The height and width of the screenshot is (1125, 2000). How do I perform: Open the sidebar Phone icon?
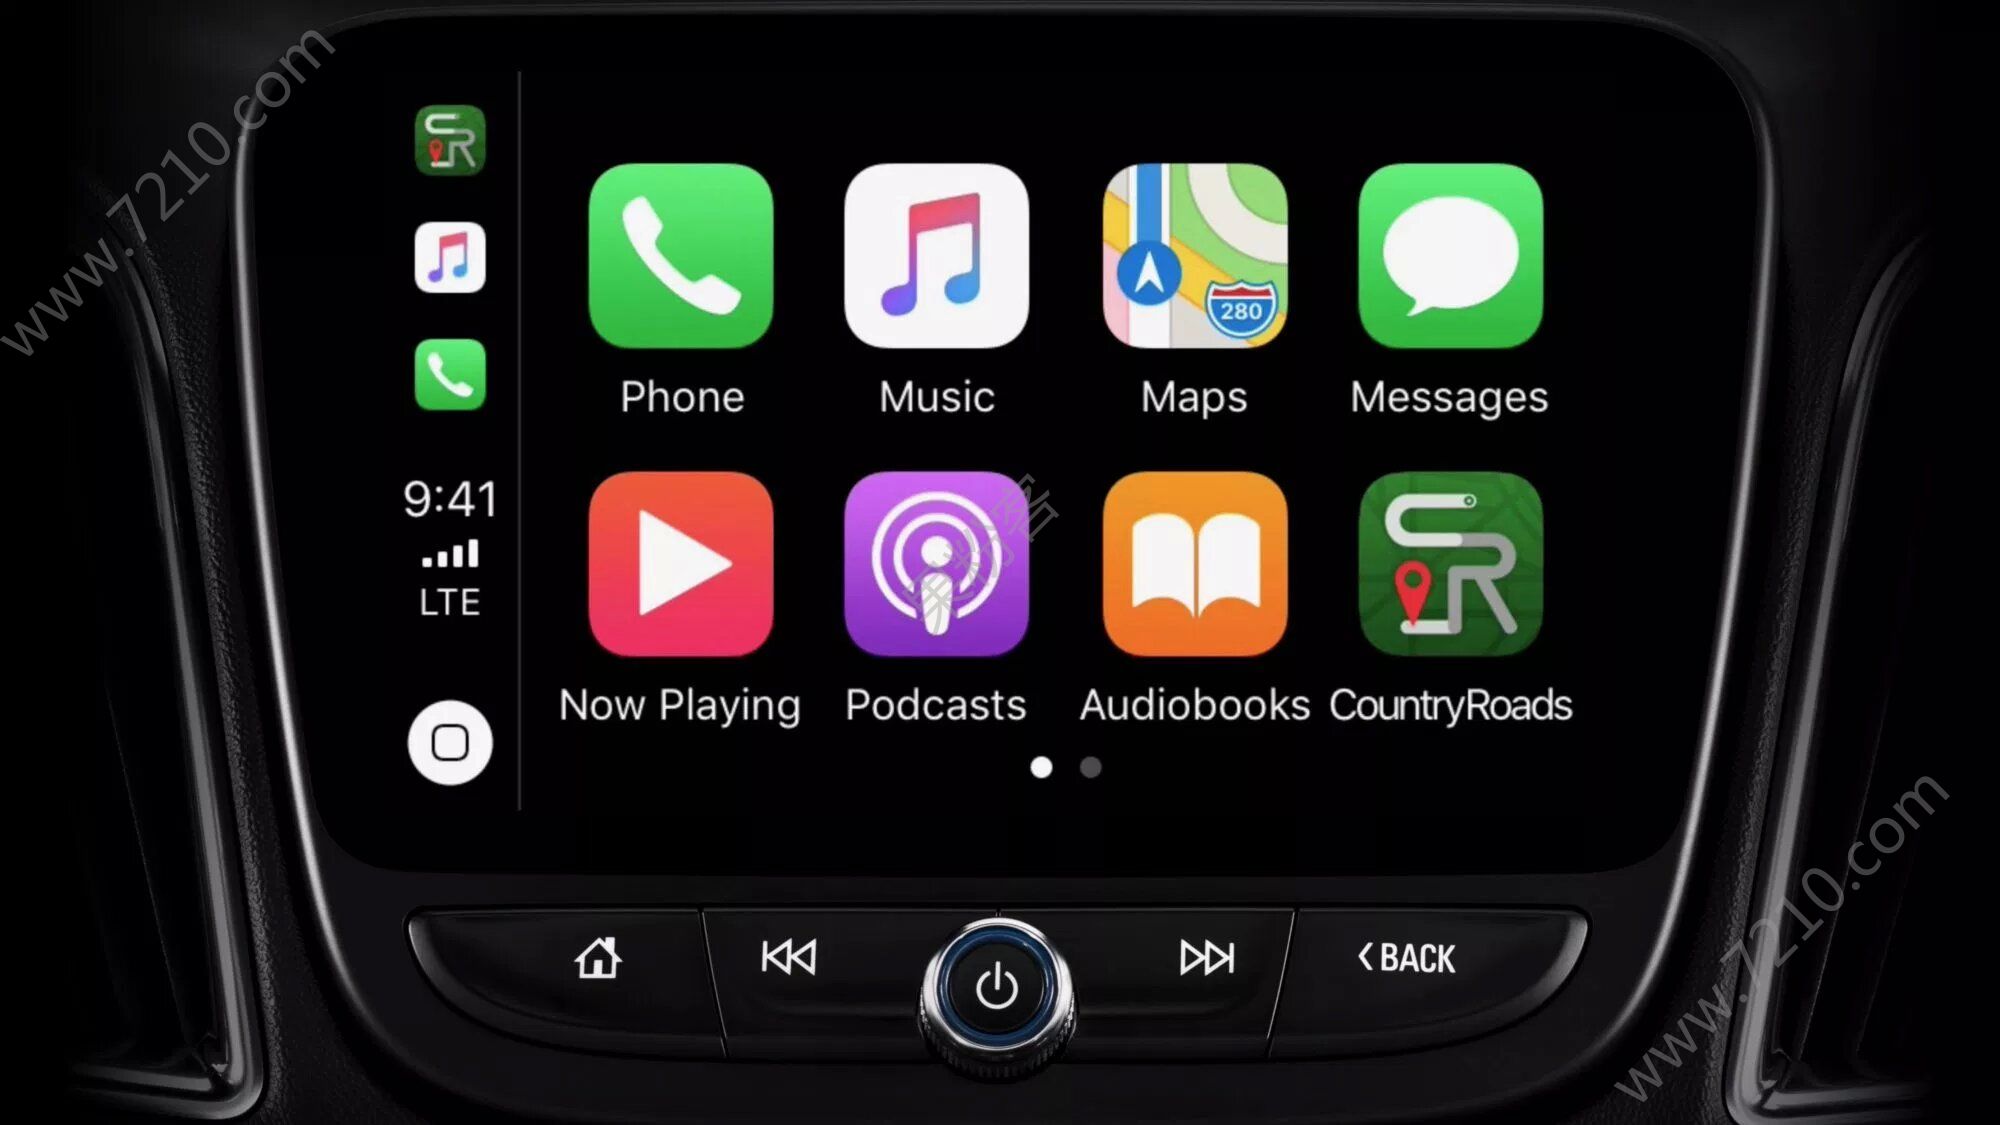pos(448,378)
